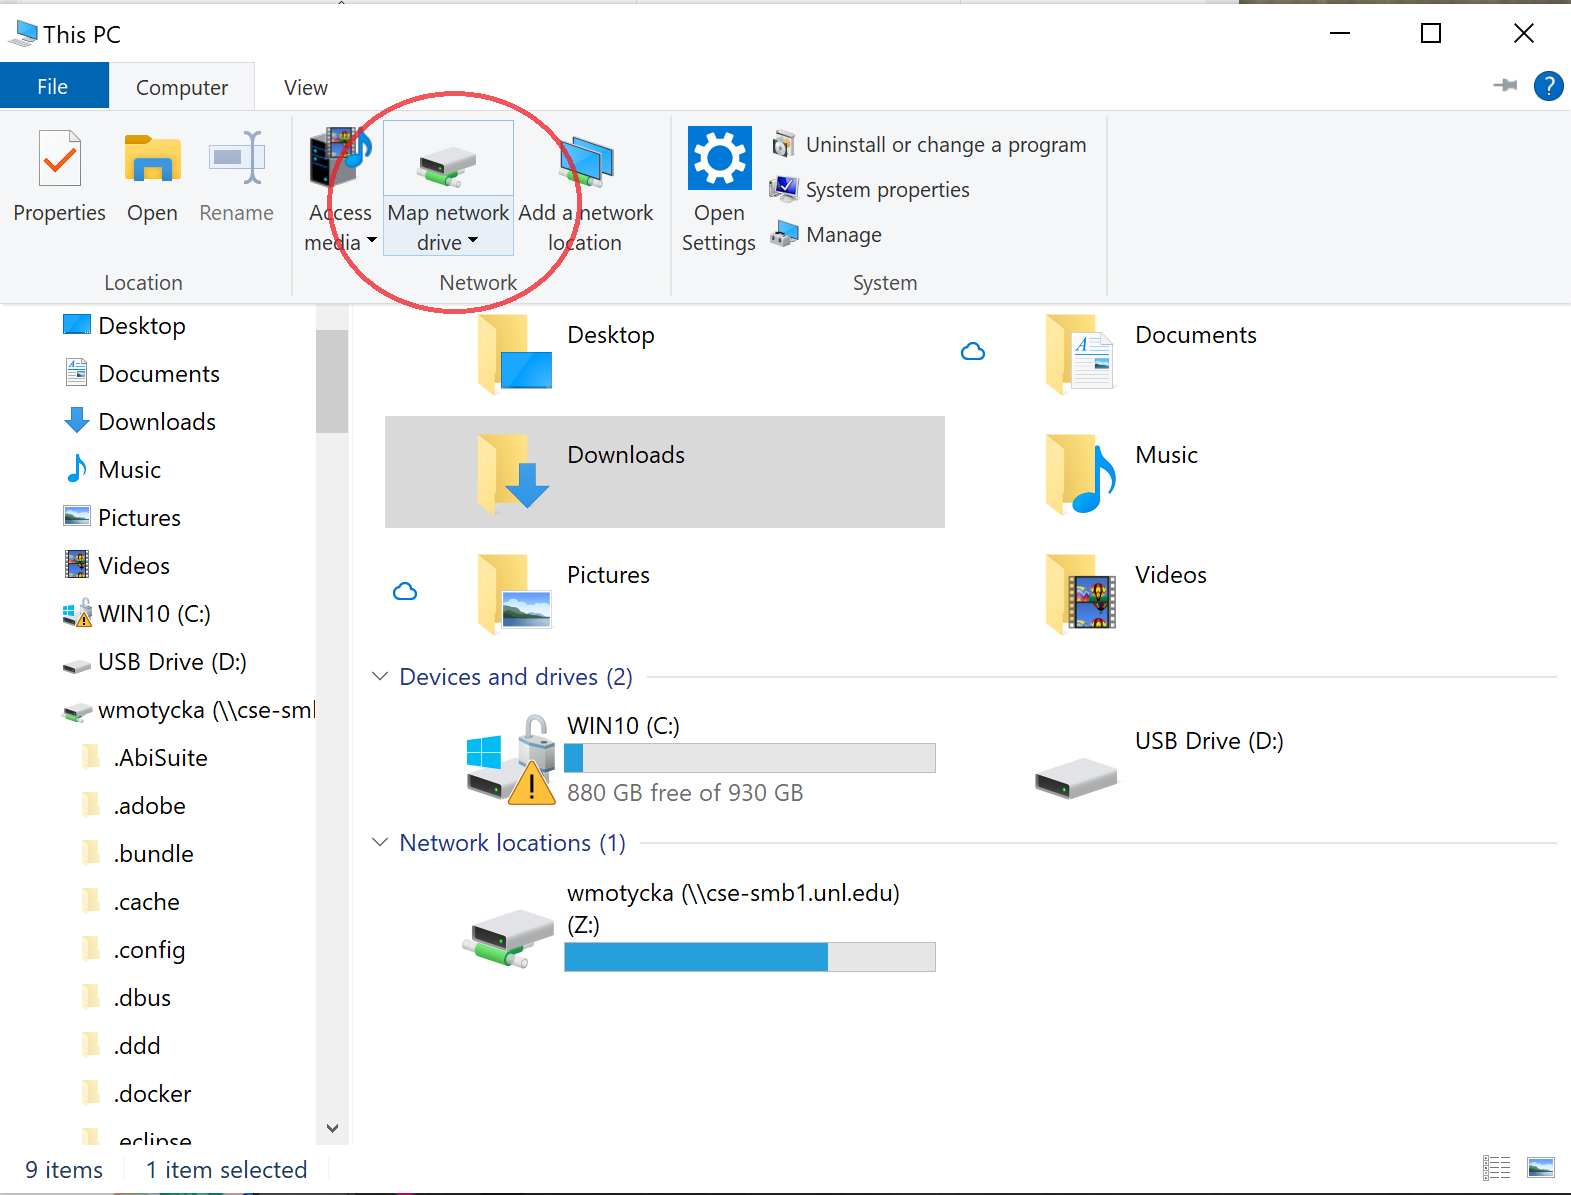Click the Help question mark icon
The width and height of the screenshot is (1571, 1195).
pyautogui.click(x=1548, y=87)
